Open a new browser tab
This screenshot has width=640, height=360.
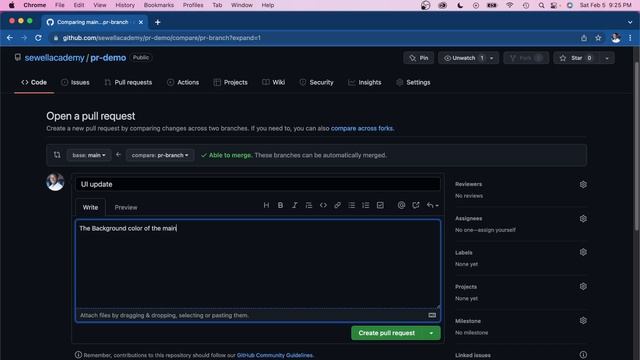click(x=158, y=22)
